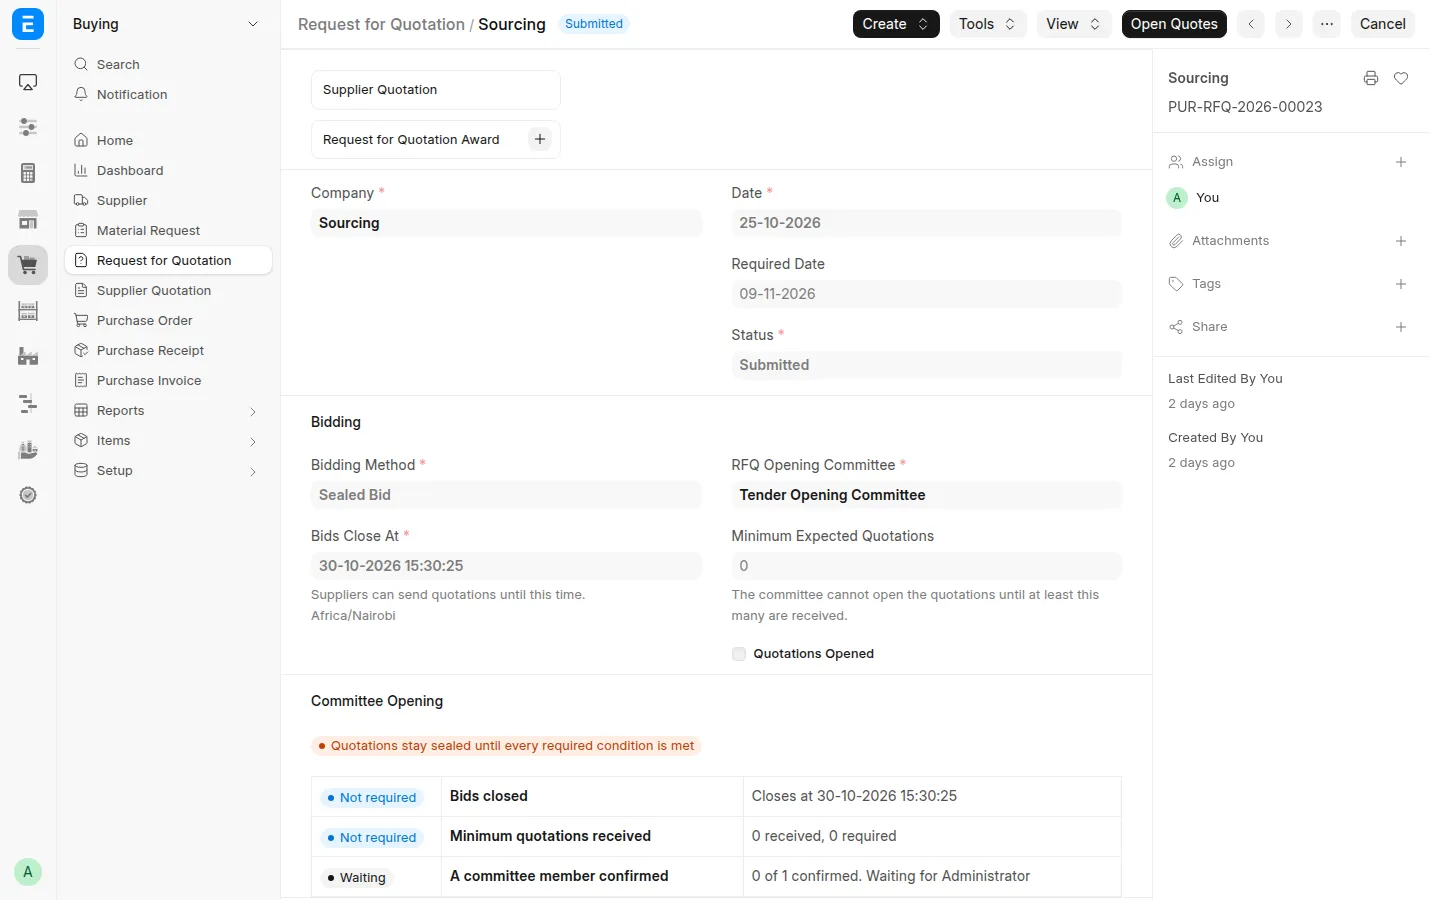Click the Cancel button

coord(1382,24)
